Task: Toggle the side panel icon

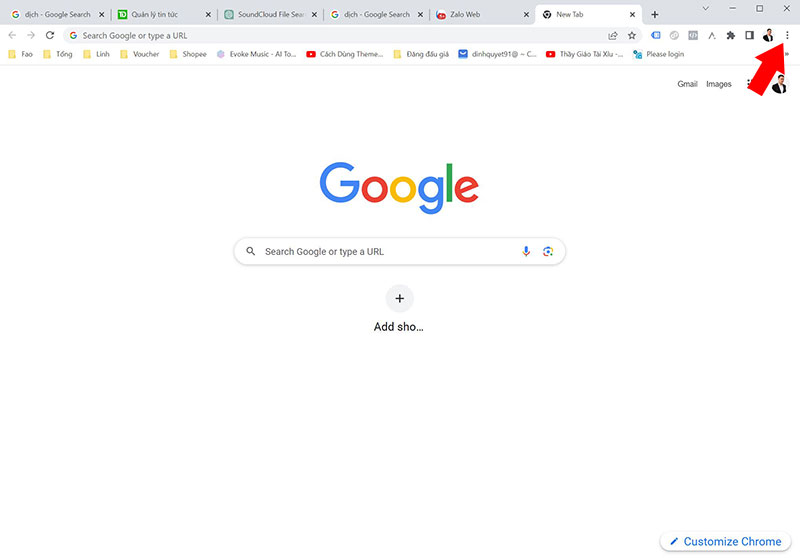Action: 749,35
